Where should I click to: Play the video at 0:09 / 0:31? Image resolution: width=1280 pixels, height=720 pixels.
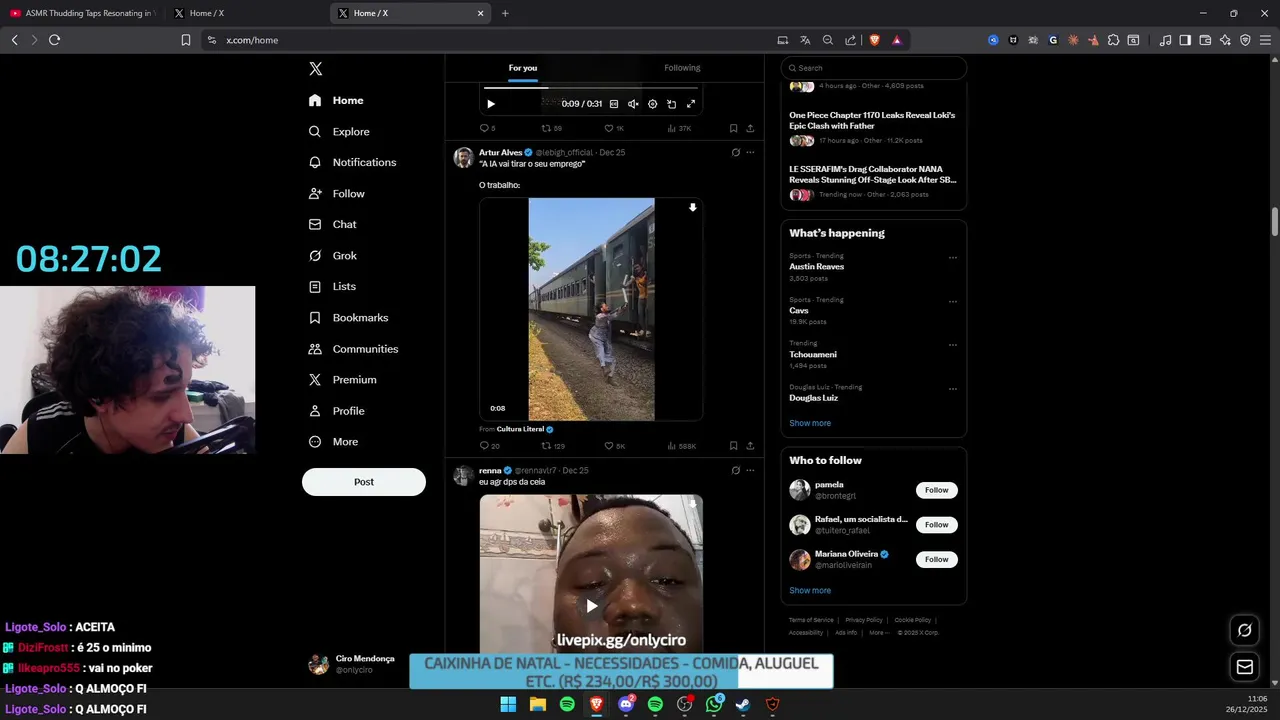490,104
